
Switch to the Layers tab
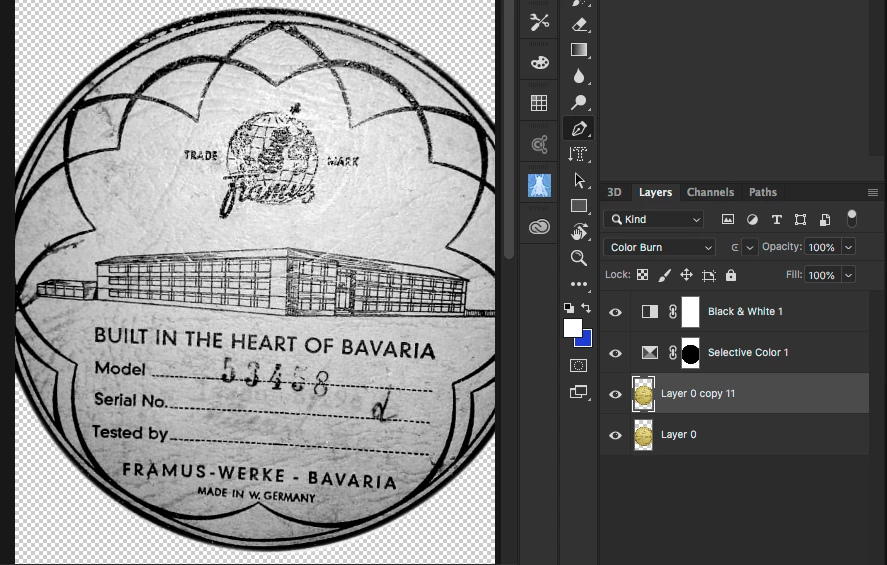pos(656,192)
